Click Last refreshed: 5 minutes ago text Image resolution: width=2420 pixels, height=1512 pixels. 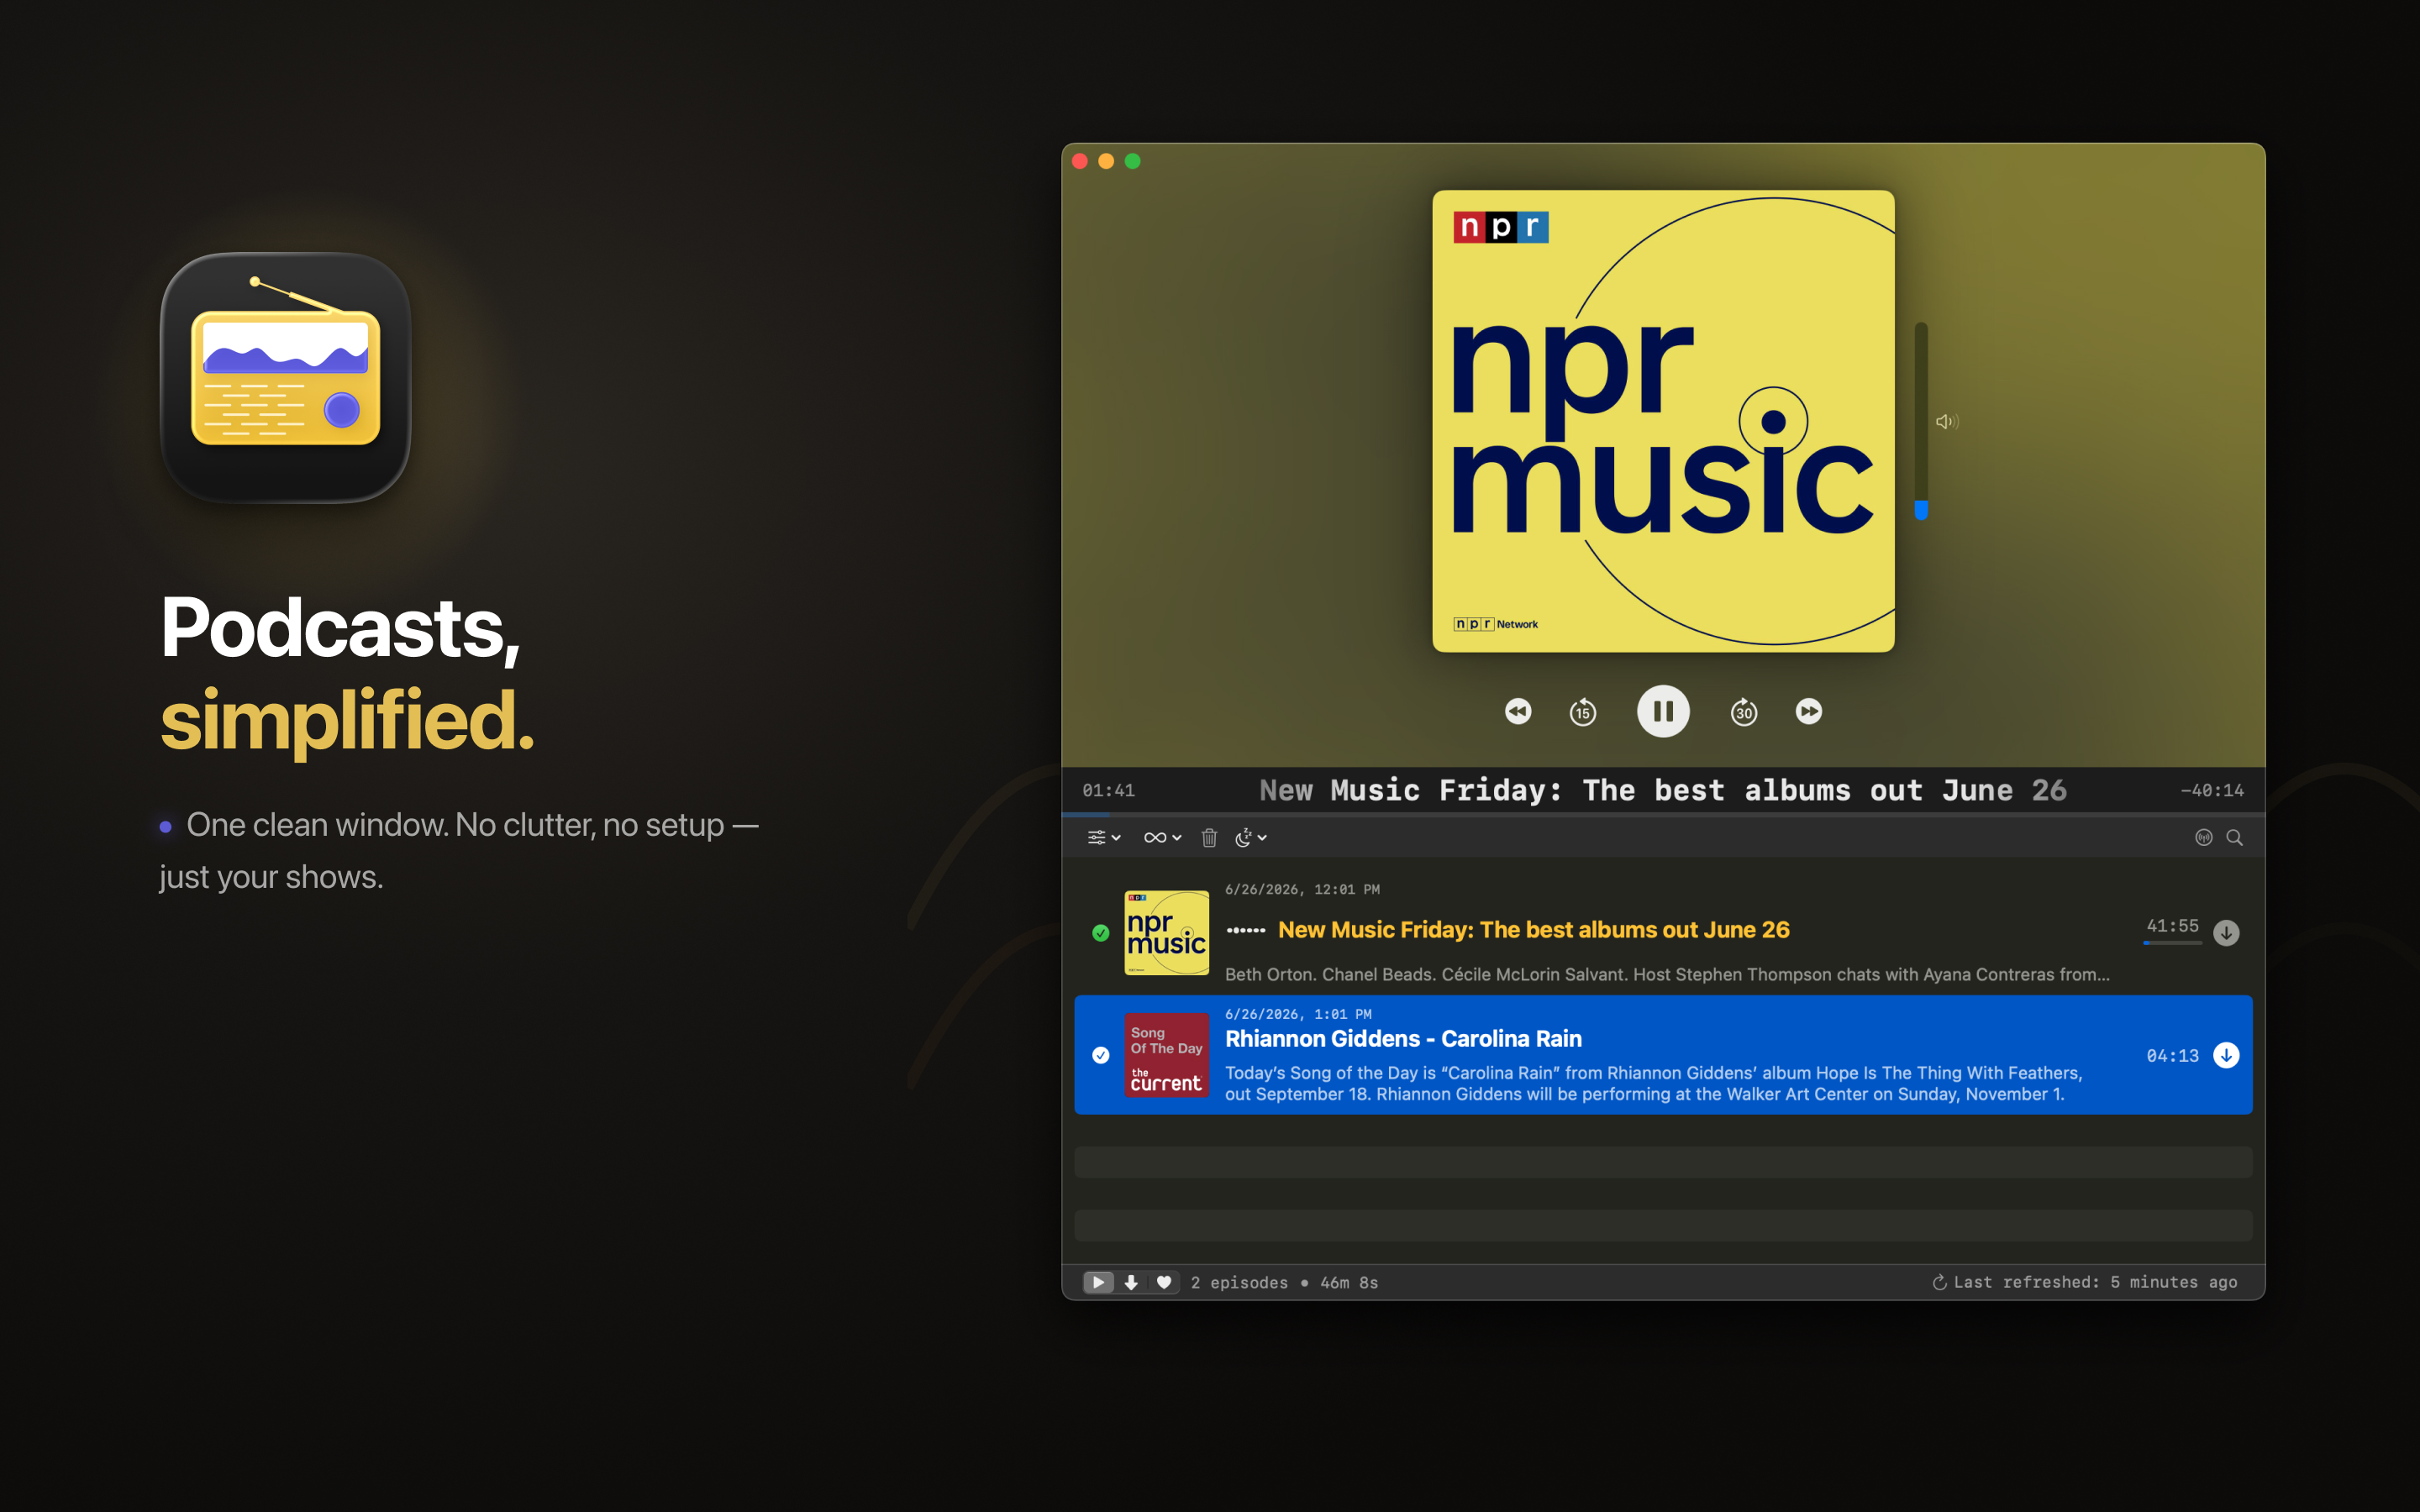pyautogui.click(x=2095, y=1282)
